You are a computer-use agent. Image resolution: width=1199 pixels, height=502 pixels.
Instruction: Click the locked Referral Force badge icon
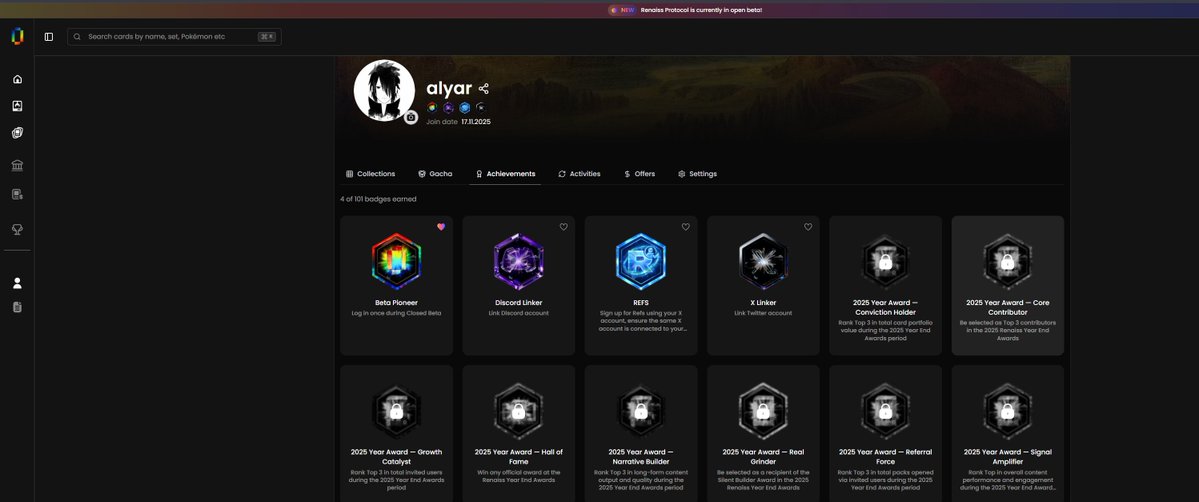click(885, 411)
